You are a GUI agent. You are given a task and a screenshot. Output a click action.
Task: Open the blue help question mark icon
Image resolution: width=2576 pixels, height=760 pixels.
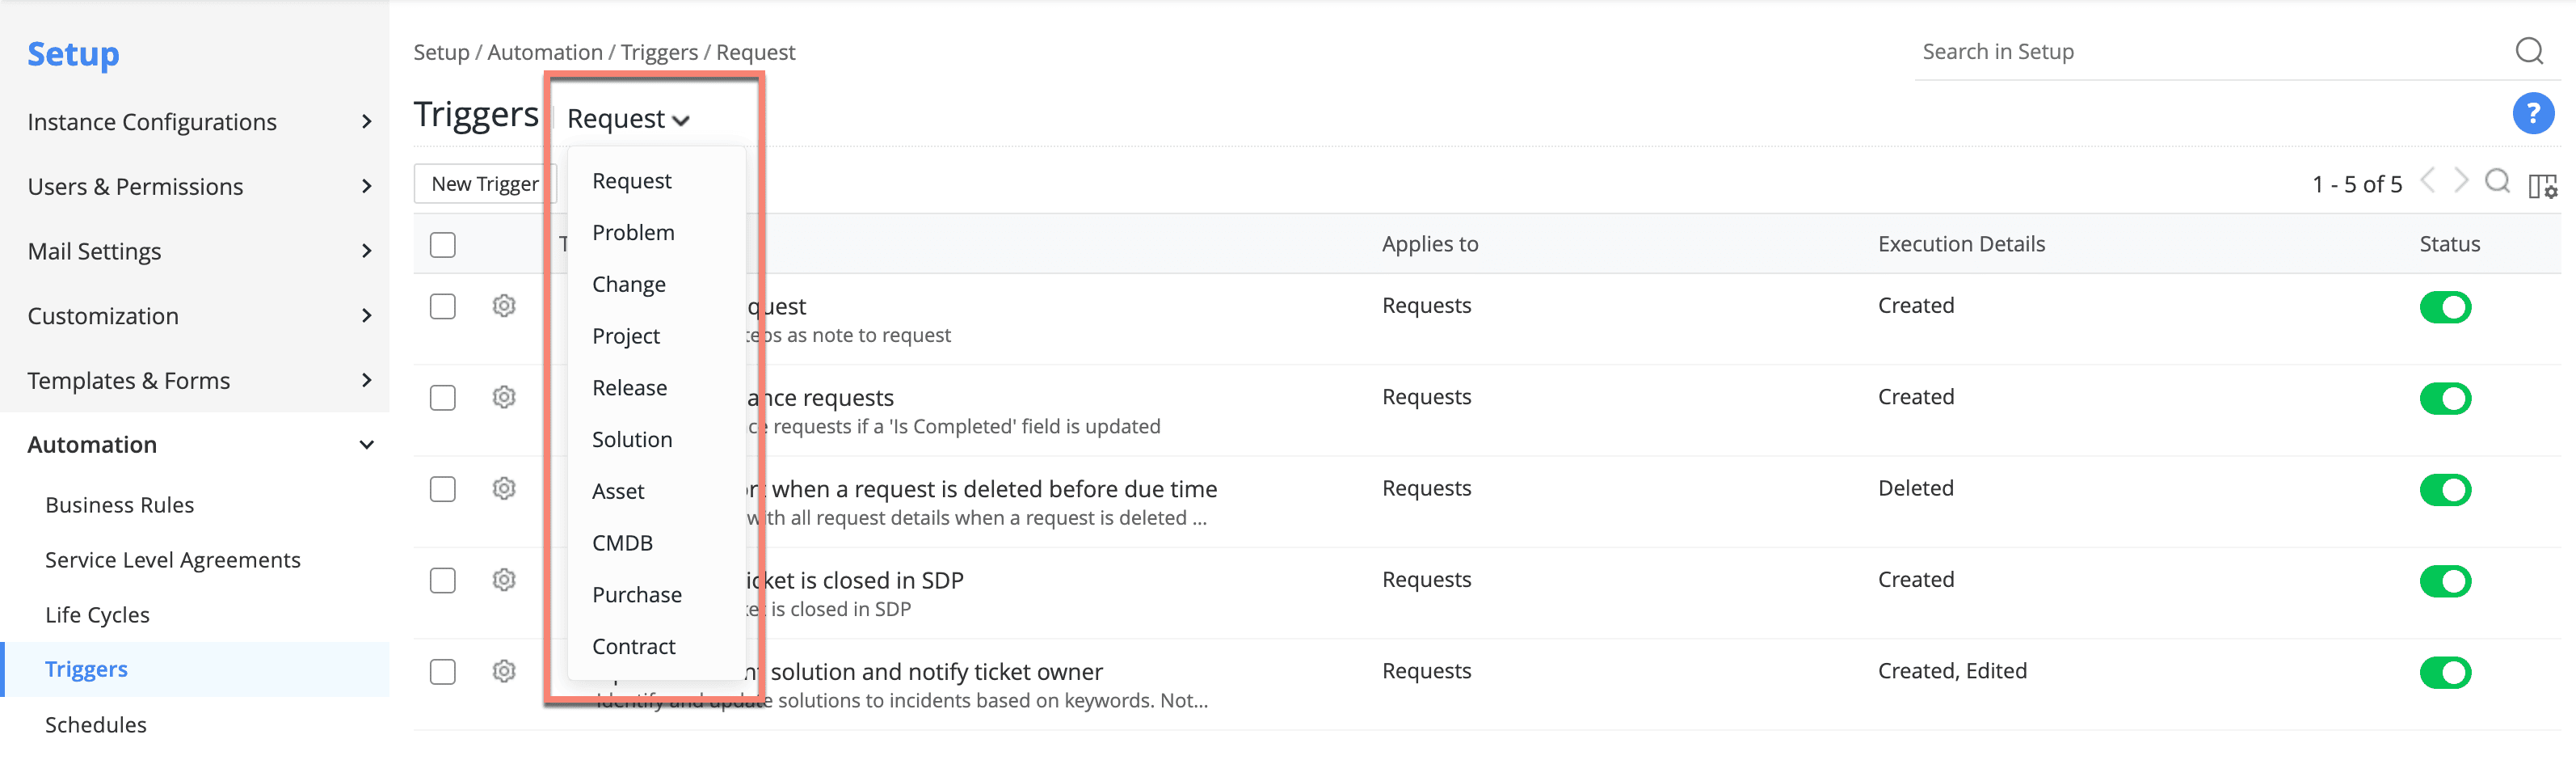coord(2532,114)
